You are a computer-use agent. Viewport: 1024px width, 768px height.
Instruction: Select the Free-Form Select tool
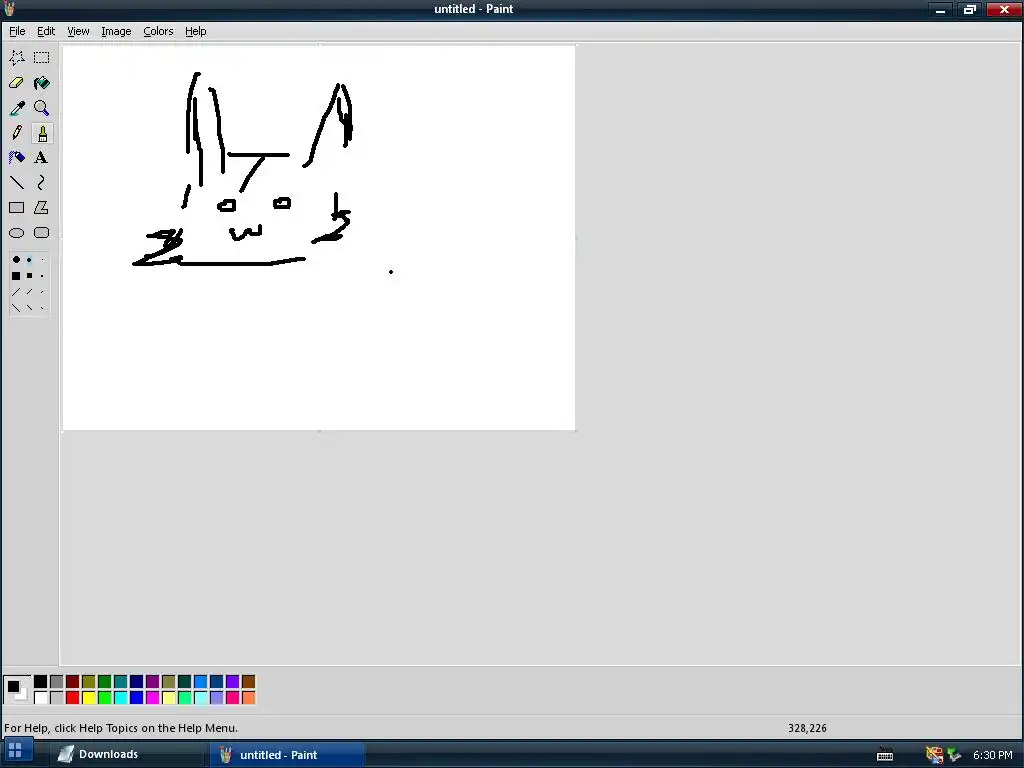pyautogui.click(x=17, y=57)
